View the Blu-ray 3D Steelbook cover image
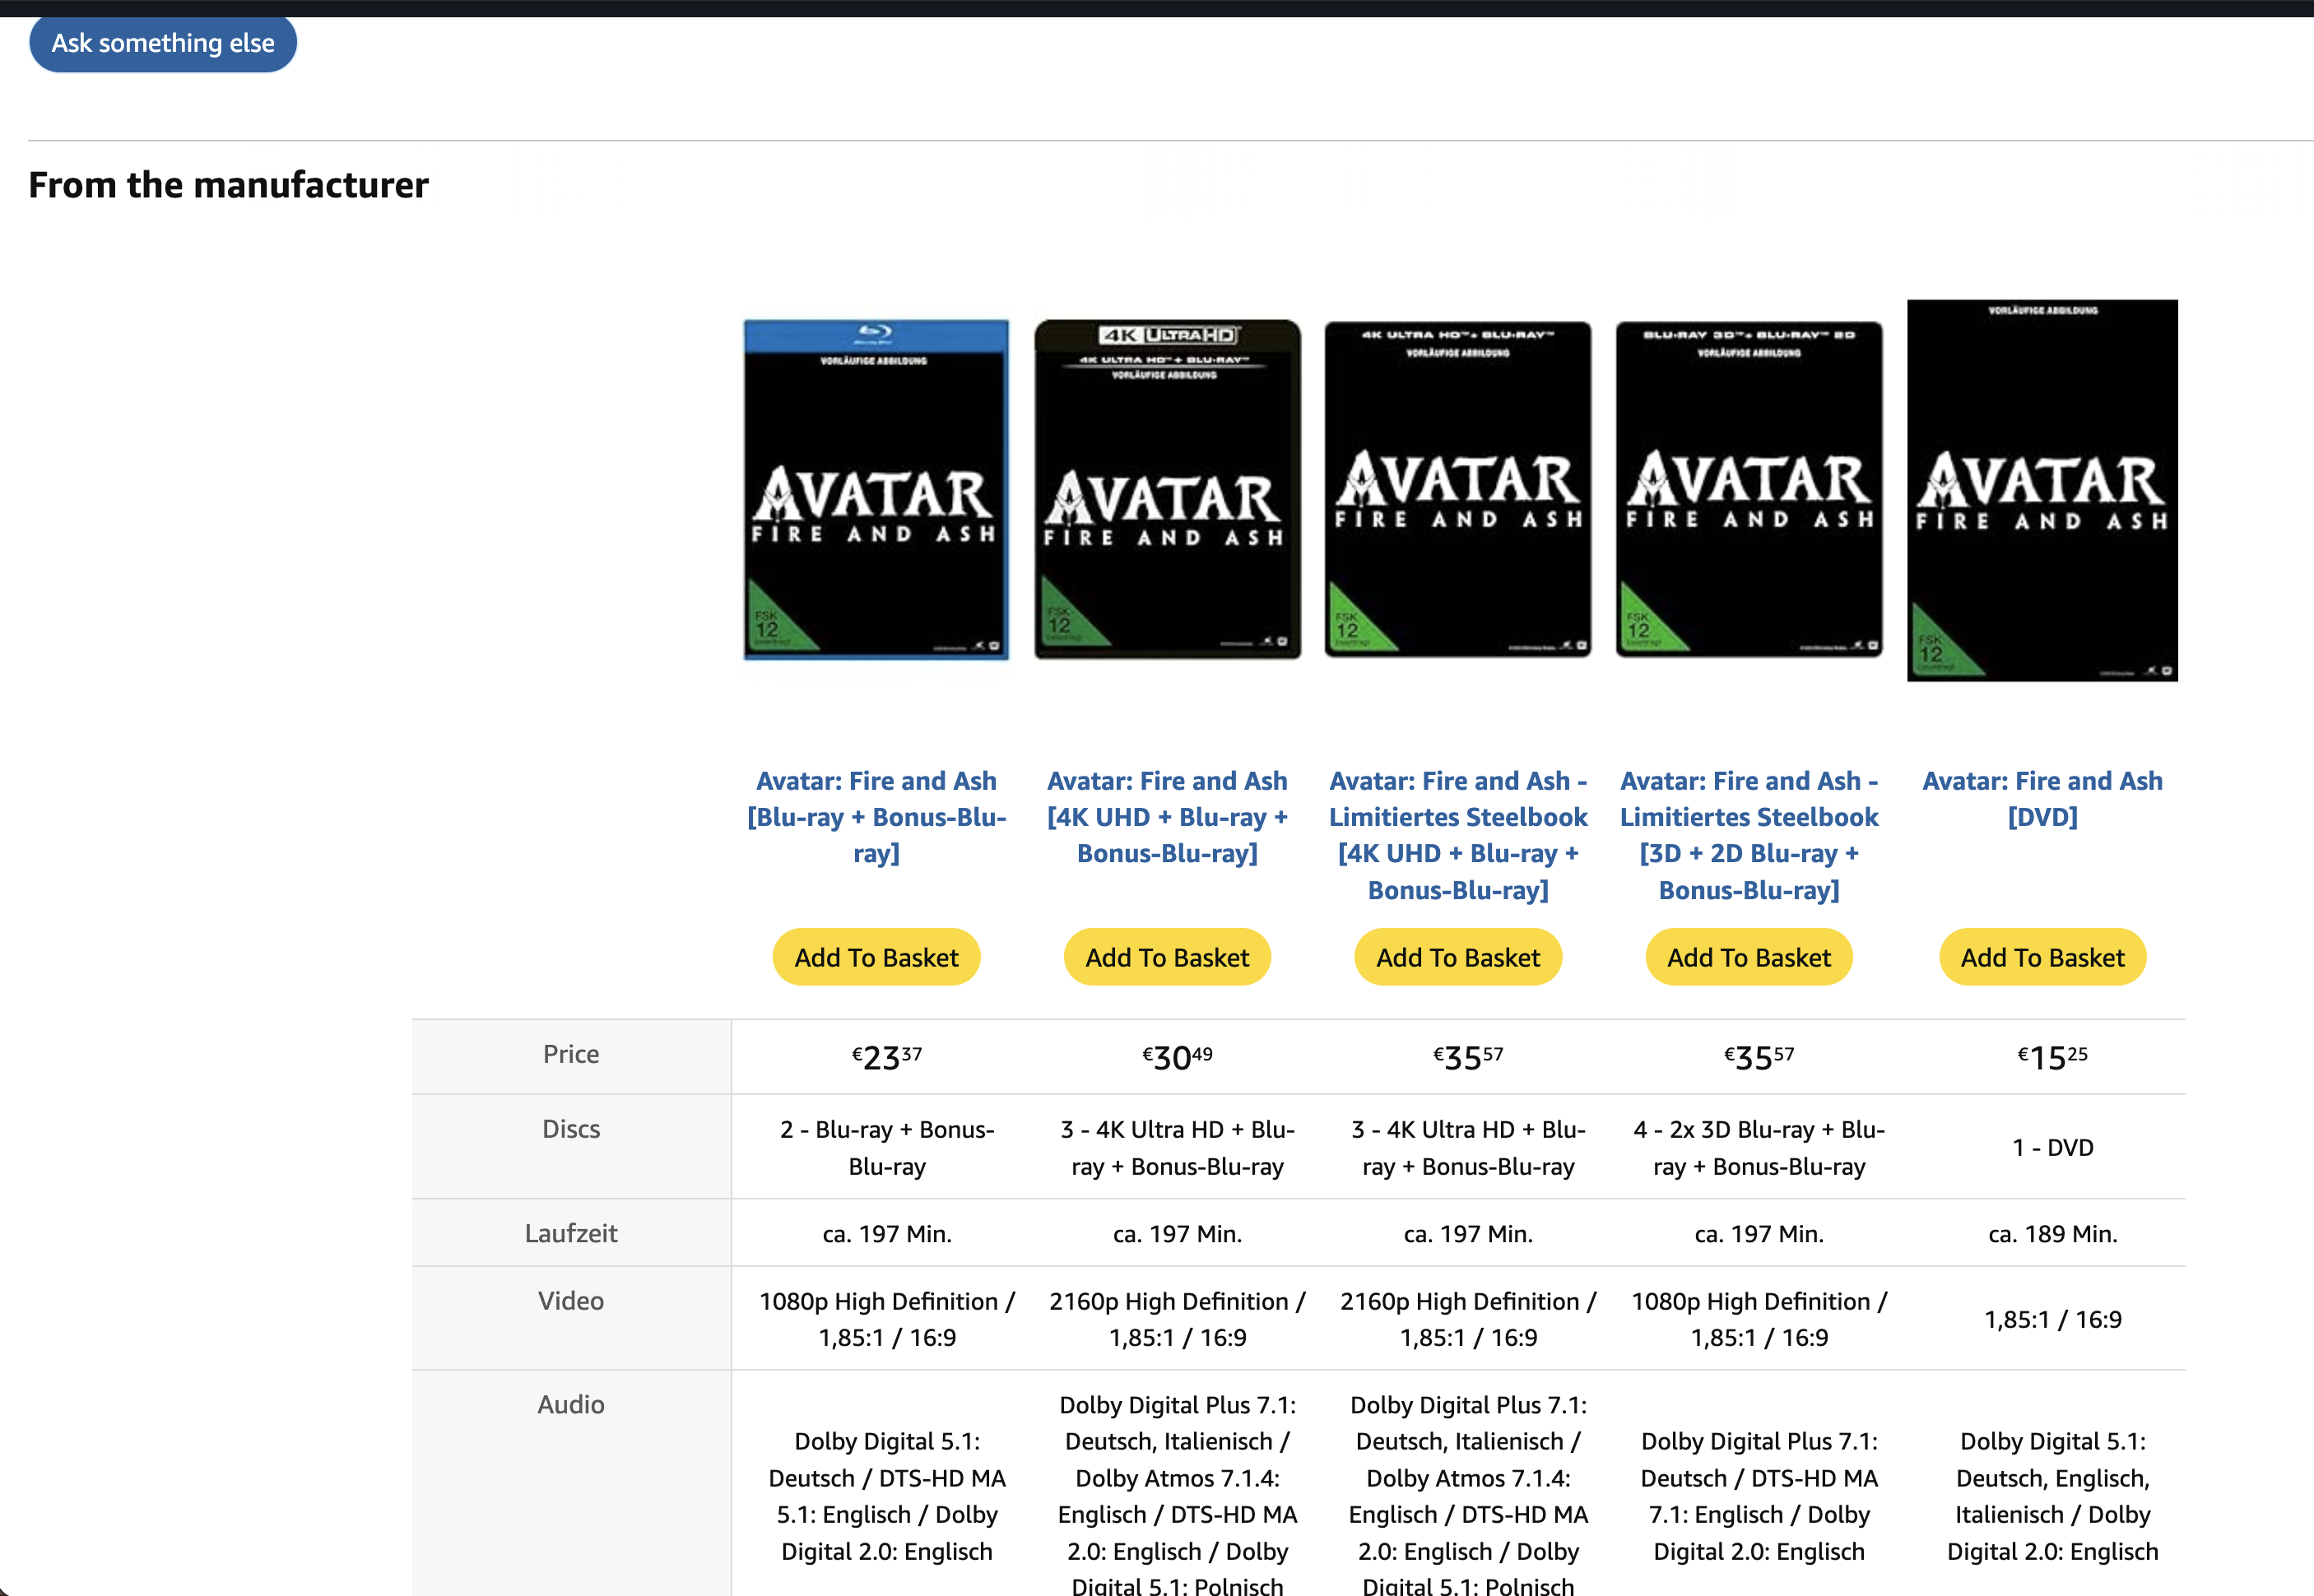 [1749, 490]
